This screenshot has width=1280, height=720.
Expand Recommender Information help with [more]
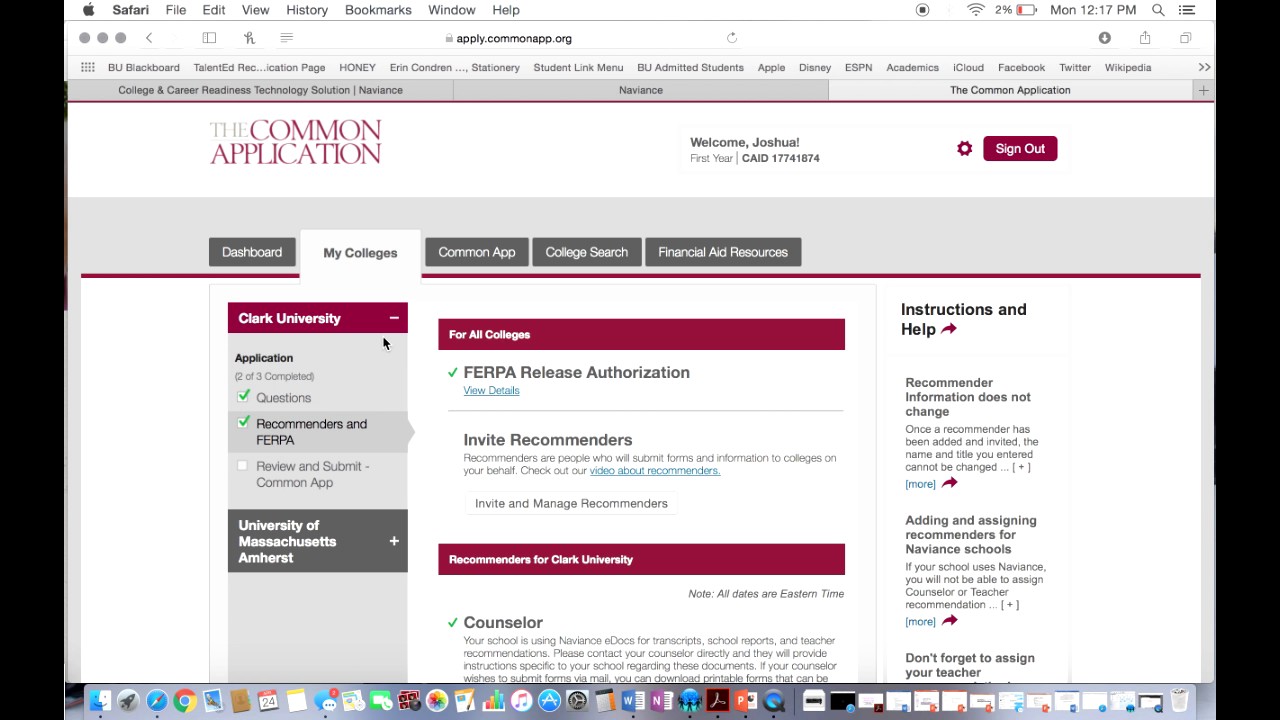(920, 484)
